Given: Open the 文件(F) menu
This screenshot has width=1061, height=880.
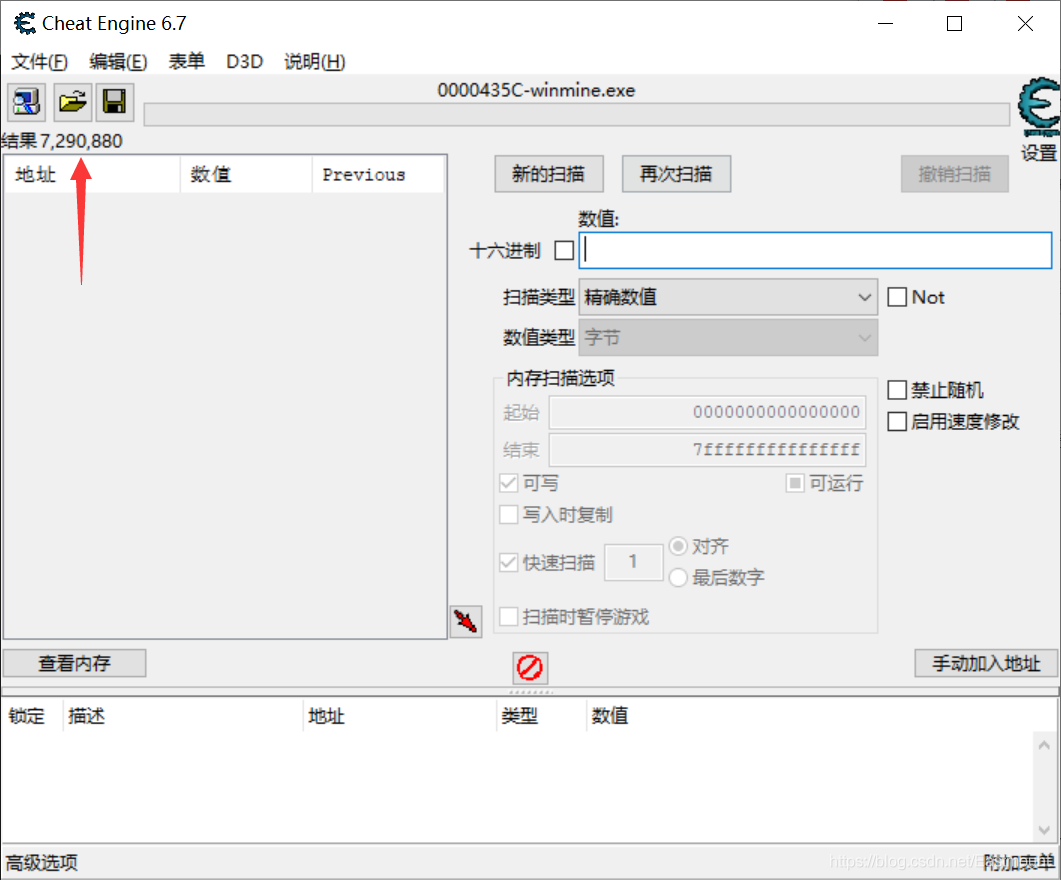Looking at the screenshot, I should pyautogui.click(x=40, y=62).
